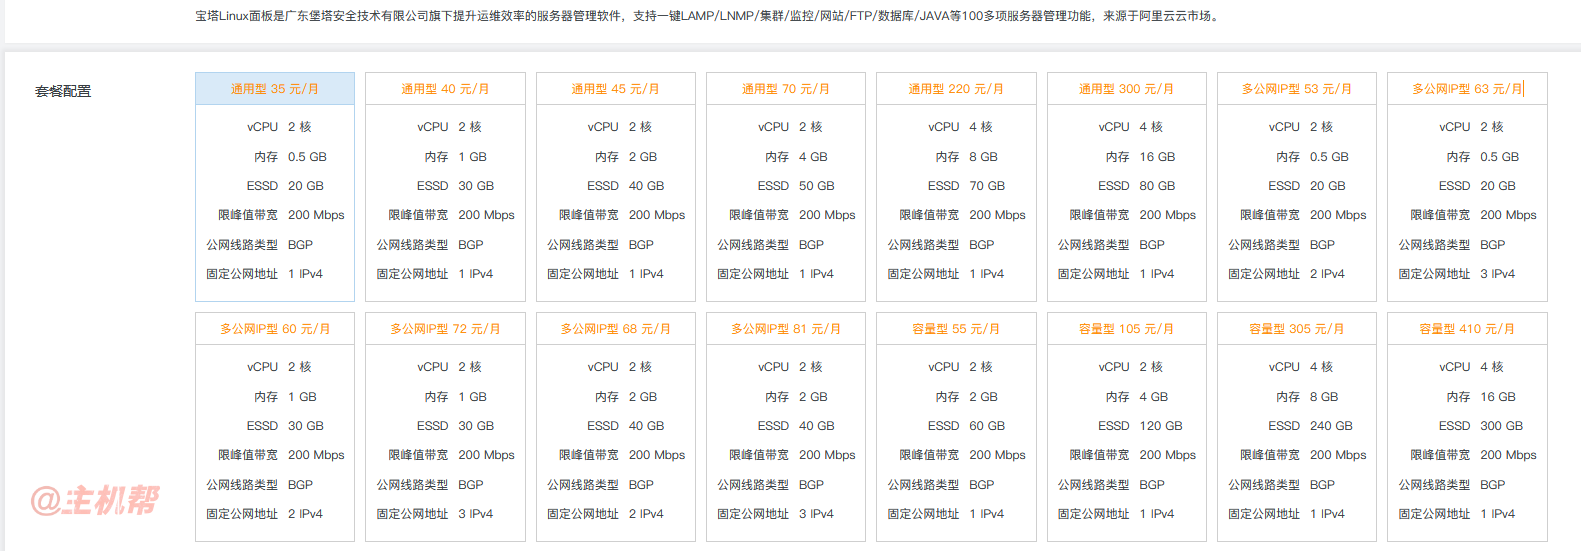
Task: Click 80 GB ESSD in 通用型 300 card
Action: [1158, 186]
